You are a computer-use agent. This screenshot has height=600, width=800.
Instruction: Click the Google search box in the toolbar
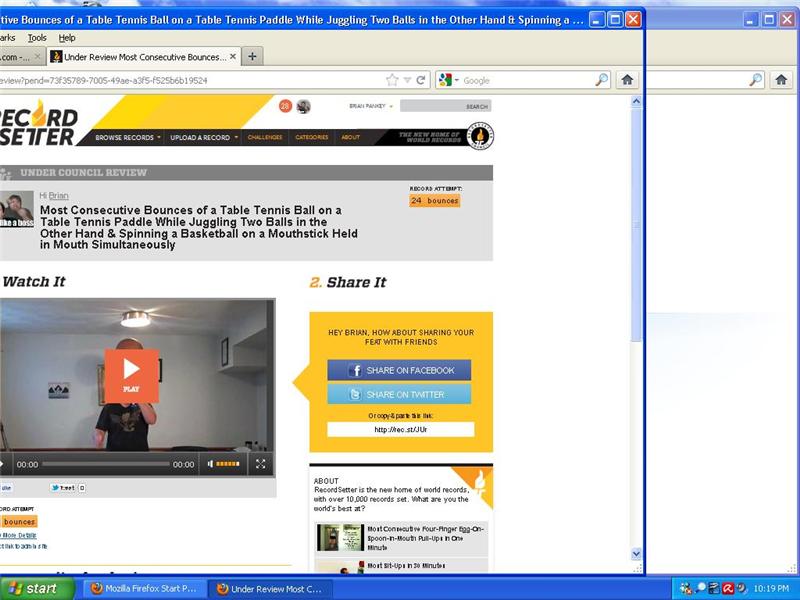[x=528, y=80]
